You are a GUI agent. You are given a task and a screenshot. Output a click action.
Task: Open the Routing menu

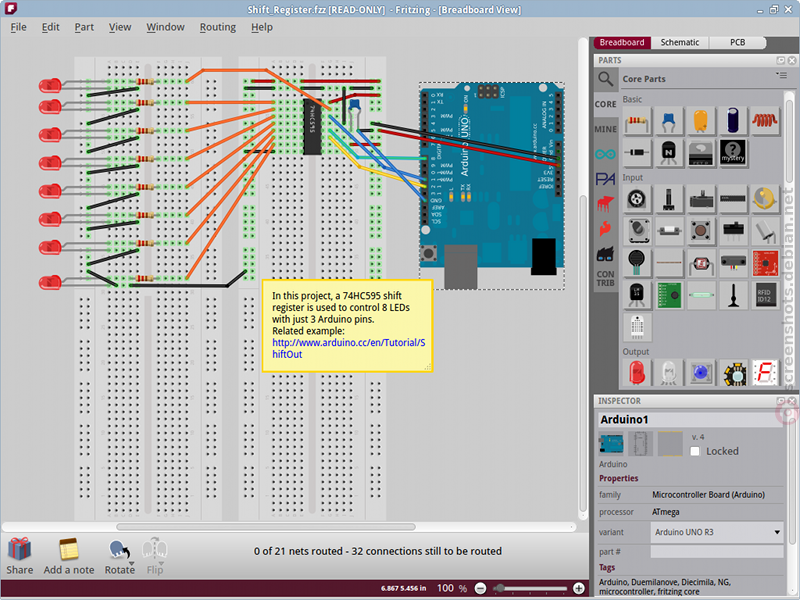click(218, 27)
